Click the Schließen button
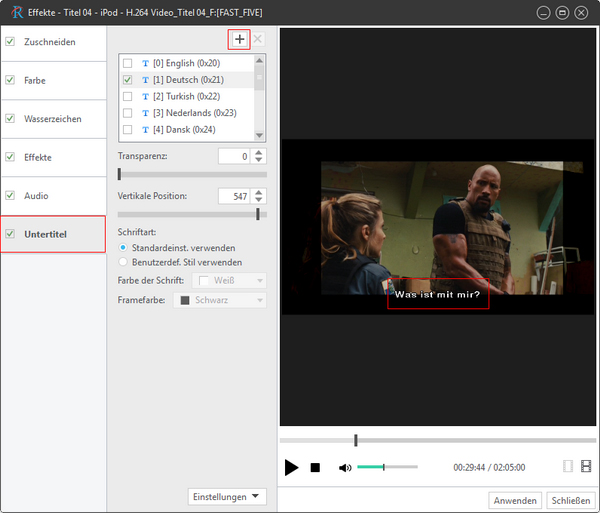600x513 pixels. tap(571, 500)
